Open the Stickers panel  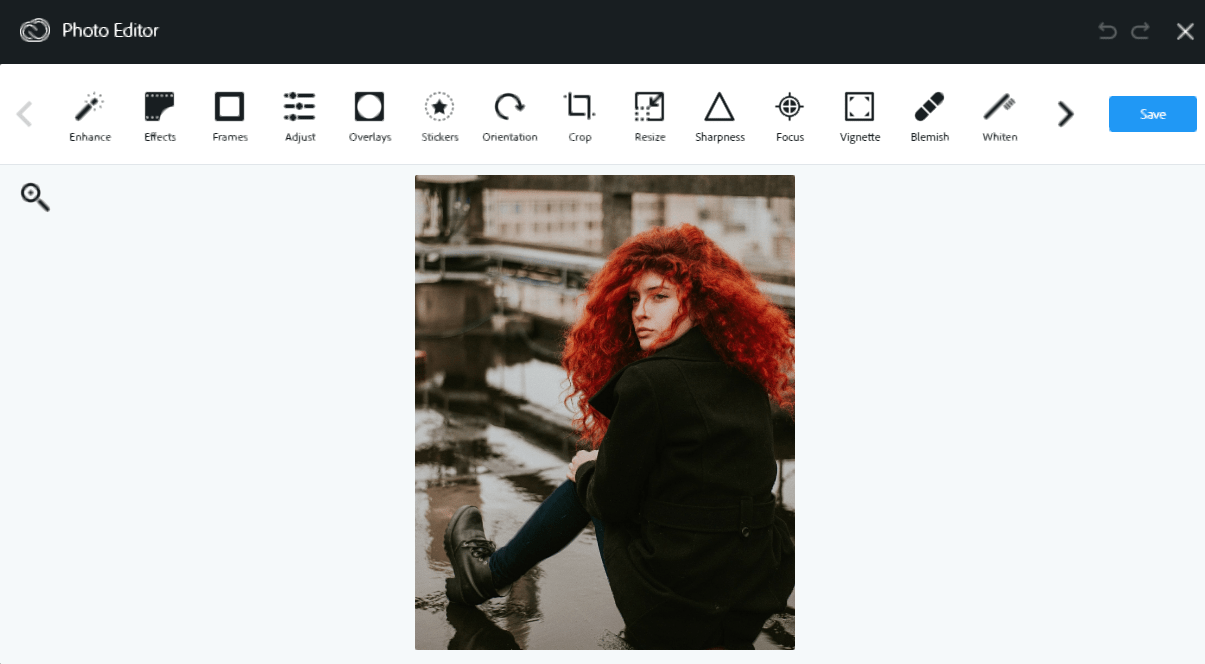click(439, 113)
